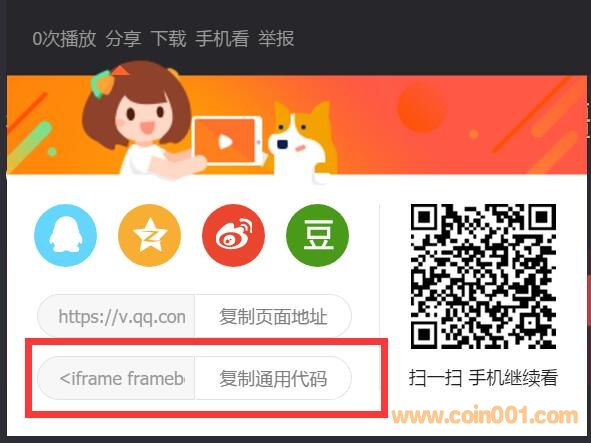591x443 pixels.
Task: Share to QQ via penguin icon
Action: 65,235
